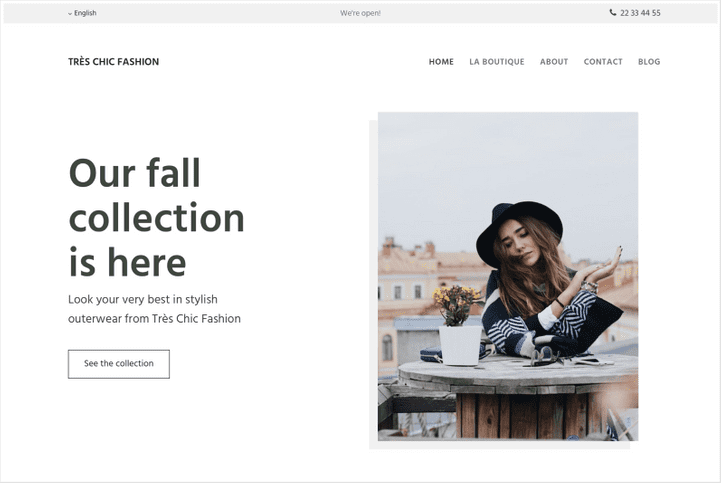This screenshot has width=721, height=483.
Task: Open the TRÈS CHIC FASHION logo link
Action: click(x=114, y=62)
